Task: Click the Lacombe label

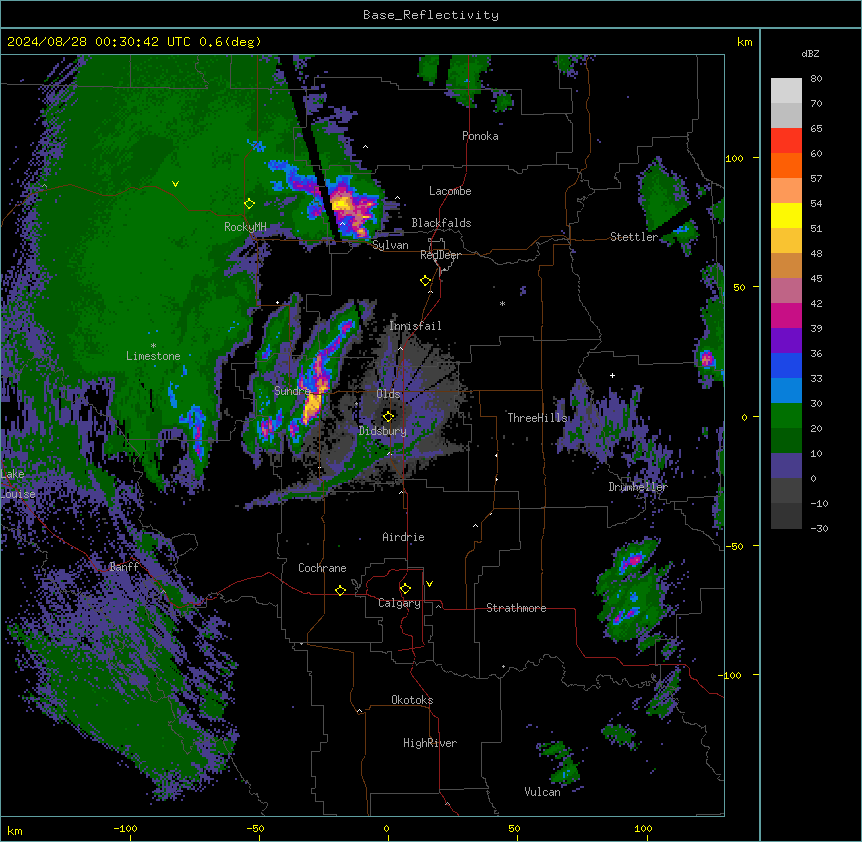Action: 450,191
